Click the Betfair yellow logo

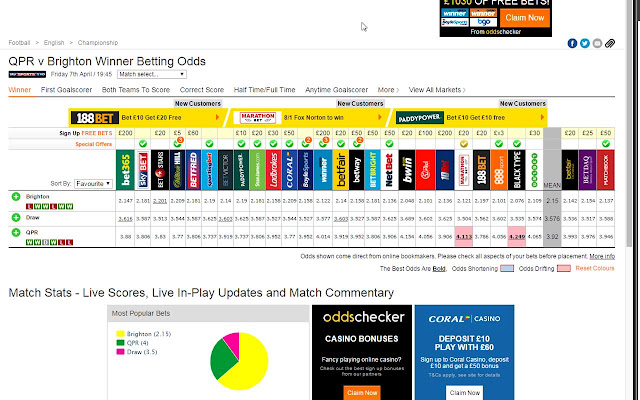pyautogui.click(x=340, y=170)
